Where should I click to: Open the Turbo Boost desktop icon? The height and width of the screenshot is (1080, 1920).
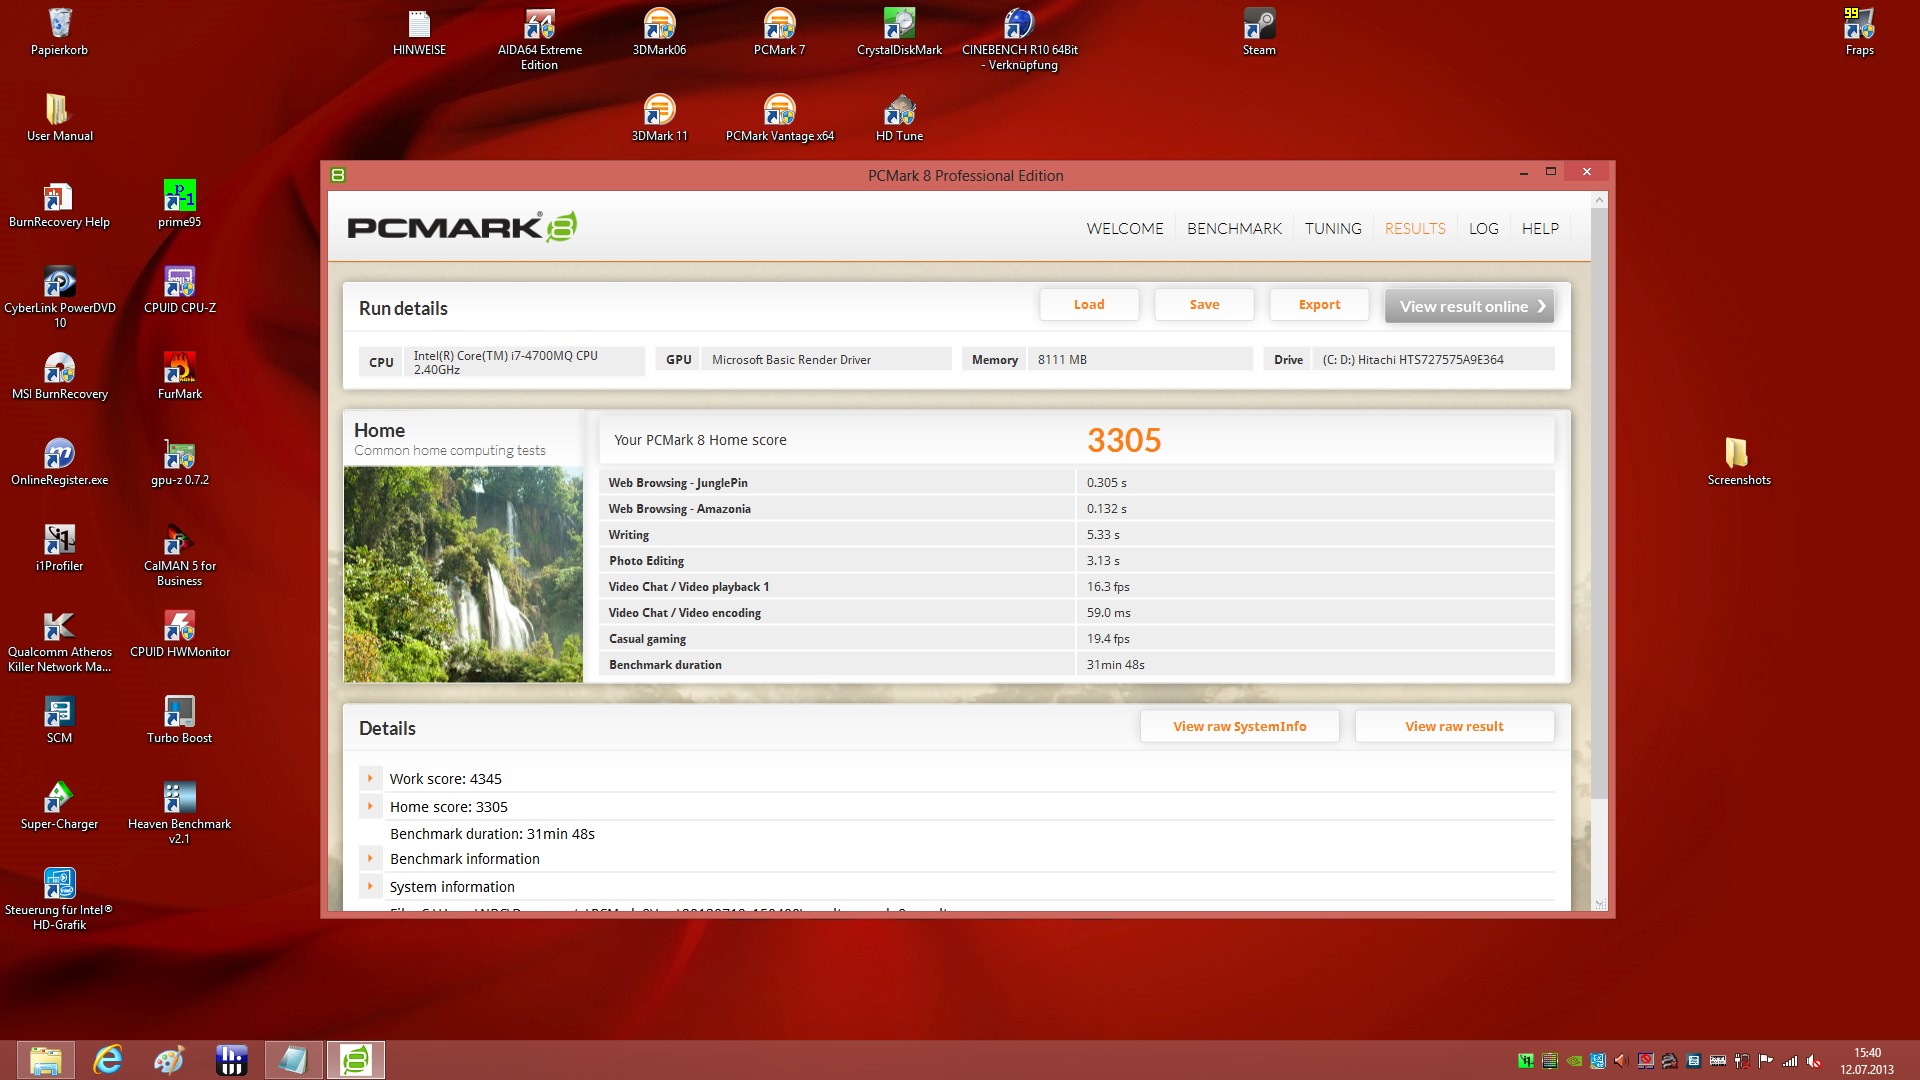pyautogui.click(x=179, y=720)
